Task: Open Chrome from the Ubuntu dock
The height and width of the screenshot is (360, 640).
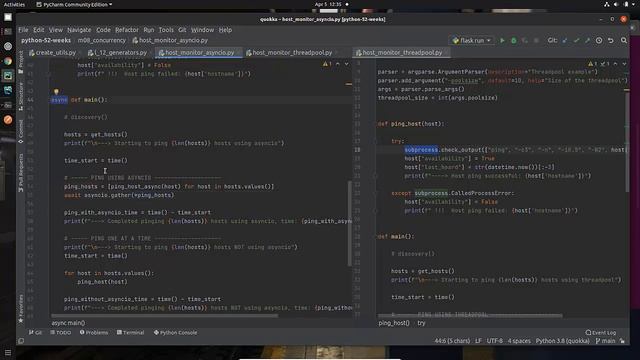Action: [8, 61]
